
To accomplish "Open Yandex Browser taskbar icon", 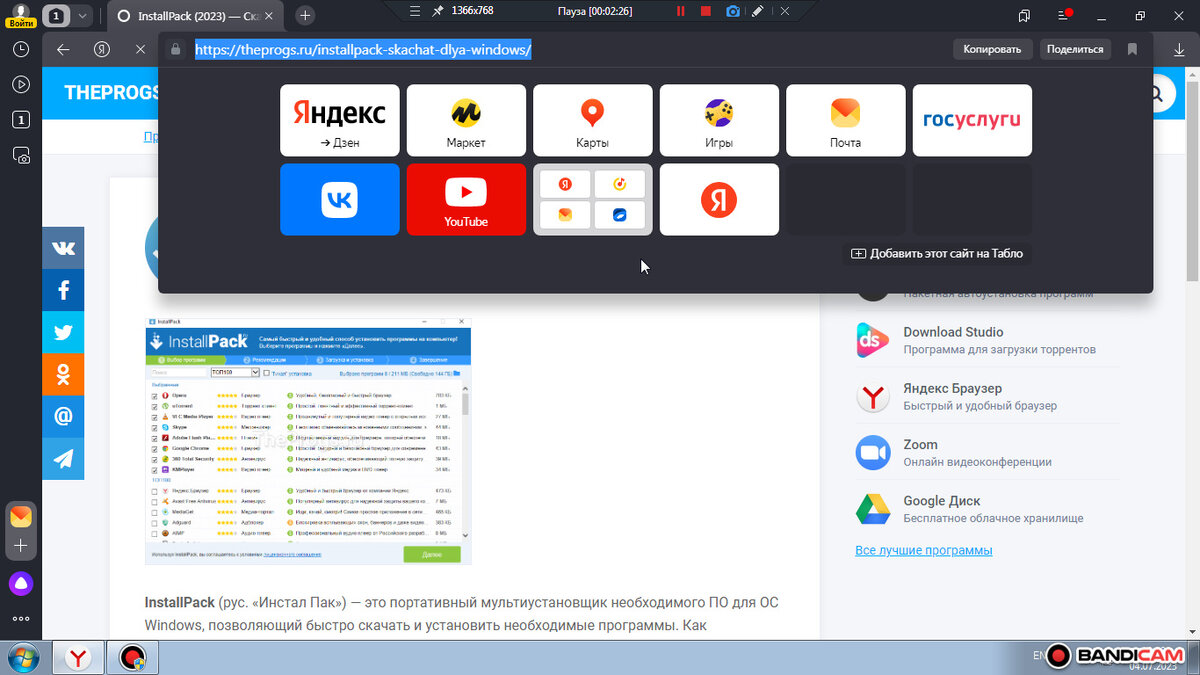I will 79,658.
